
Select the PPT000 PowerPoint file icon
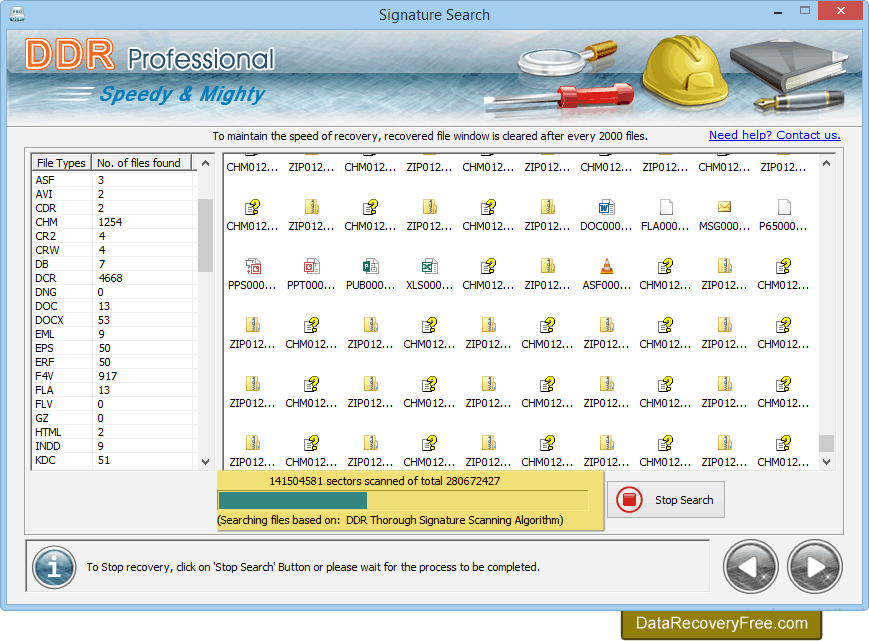[x=311, y=266]
